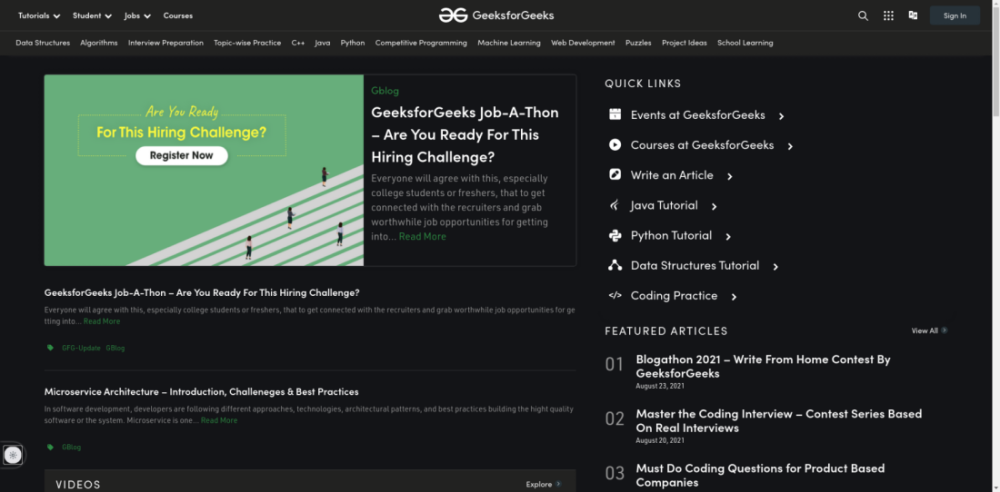Viewport: 1000px width, 492px height.
Task: Click the Sign In button
Action: (955, 15)
